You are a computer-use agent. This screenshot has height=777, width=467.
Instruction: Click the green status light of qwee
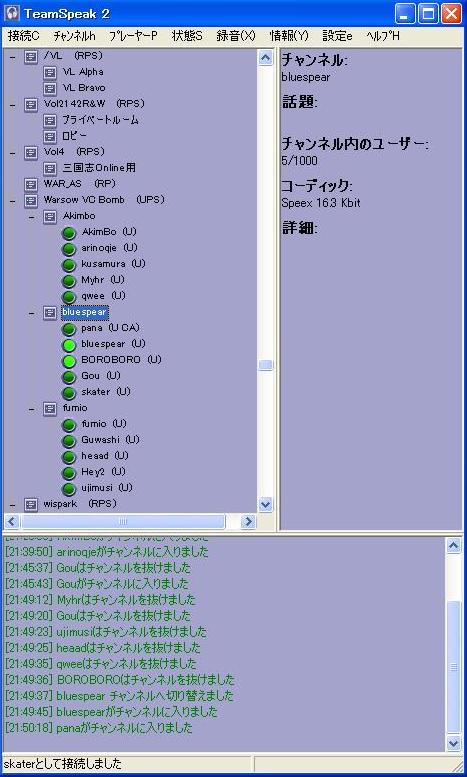click(x=68, y=296)
